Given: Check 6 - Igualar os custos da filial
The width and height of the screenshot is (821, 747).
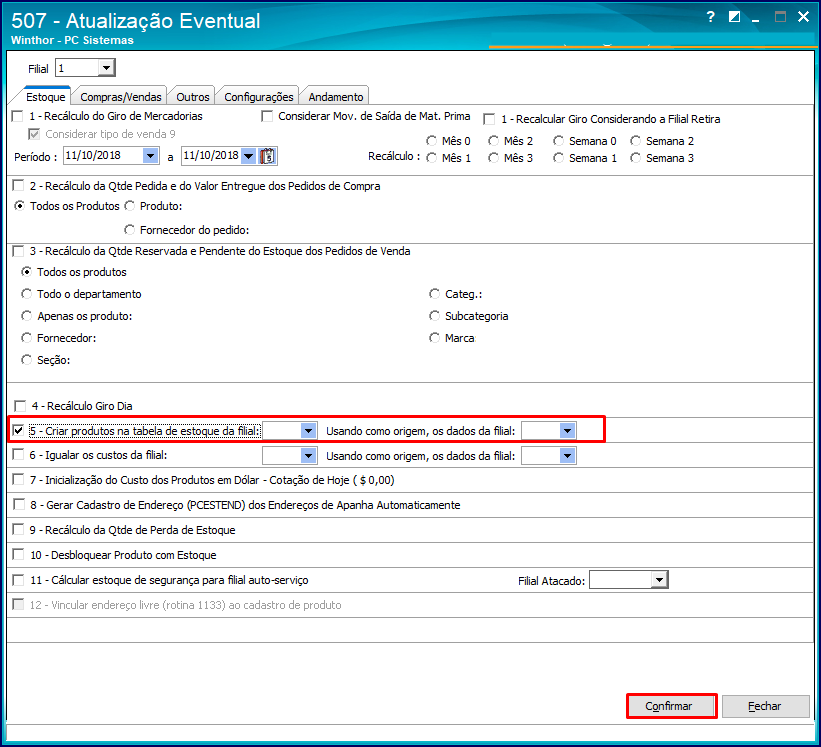Looking at the screenshot, I should point(18,455).
